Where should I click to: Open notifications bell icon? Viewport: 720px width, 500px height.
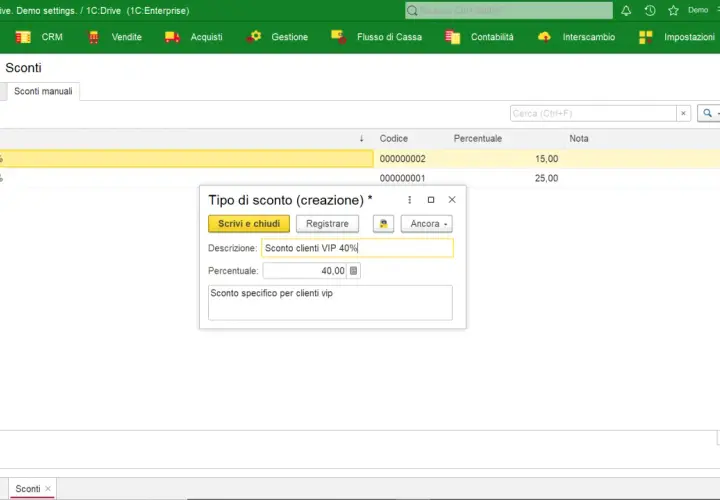tap(626, 11)
